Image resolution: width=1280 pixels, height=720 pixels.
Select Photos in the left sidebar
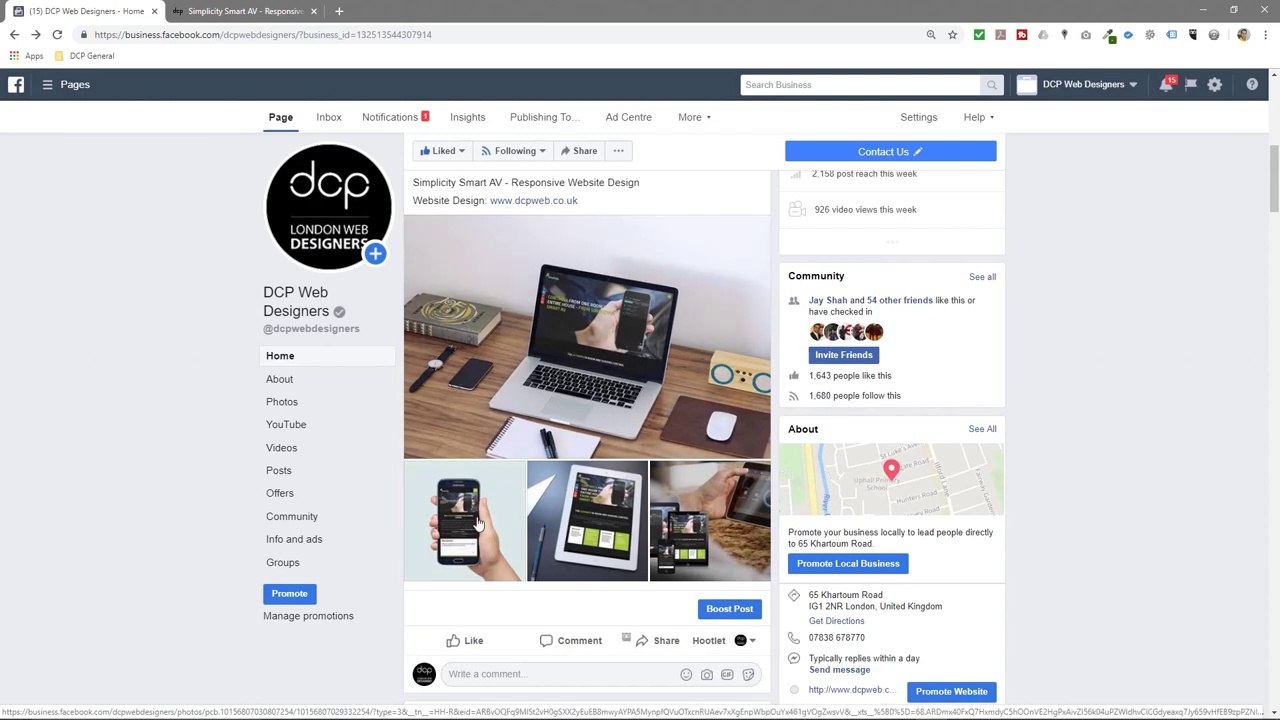pos(282,402)
